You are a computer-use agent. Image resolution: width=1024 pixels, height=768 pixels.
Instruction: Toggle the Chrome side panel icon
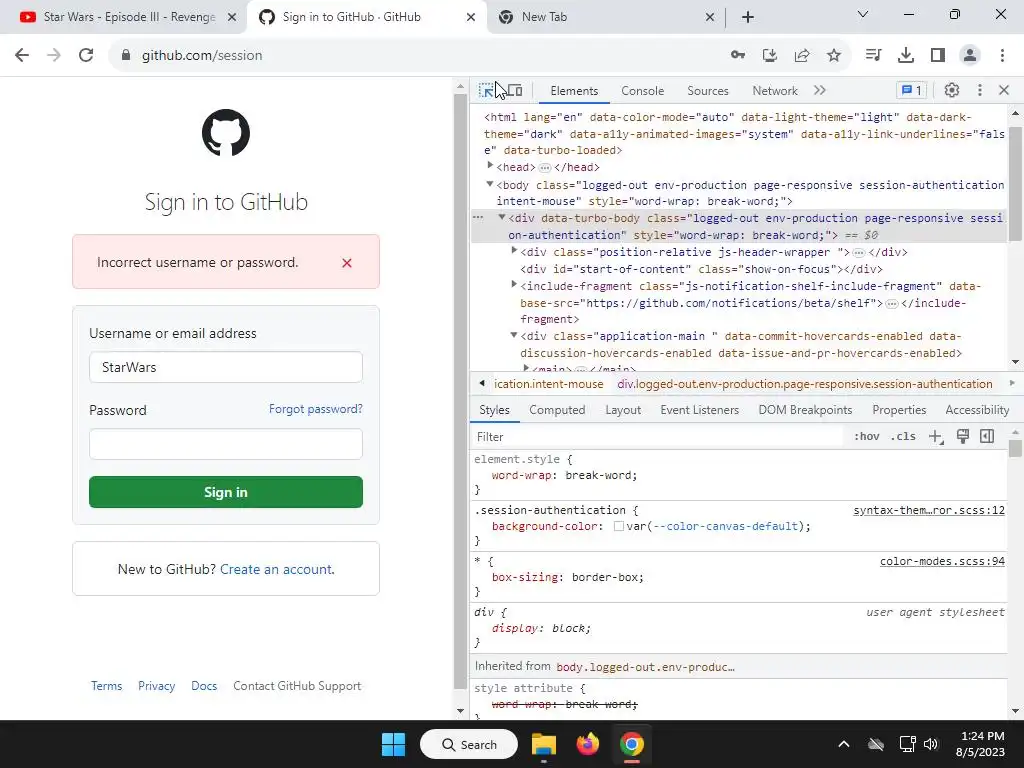pyautogui.click(x=938, y=56)
